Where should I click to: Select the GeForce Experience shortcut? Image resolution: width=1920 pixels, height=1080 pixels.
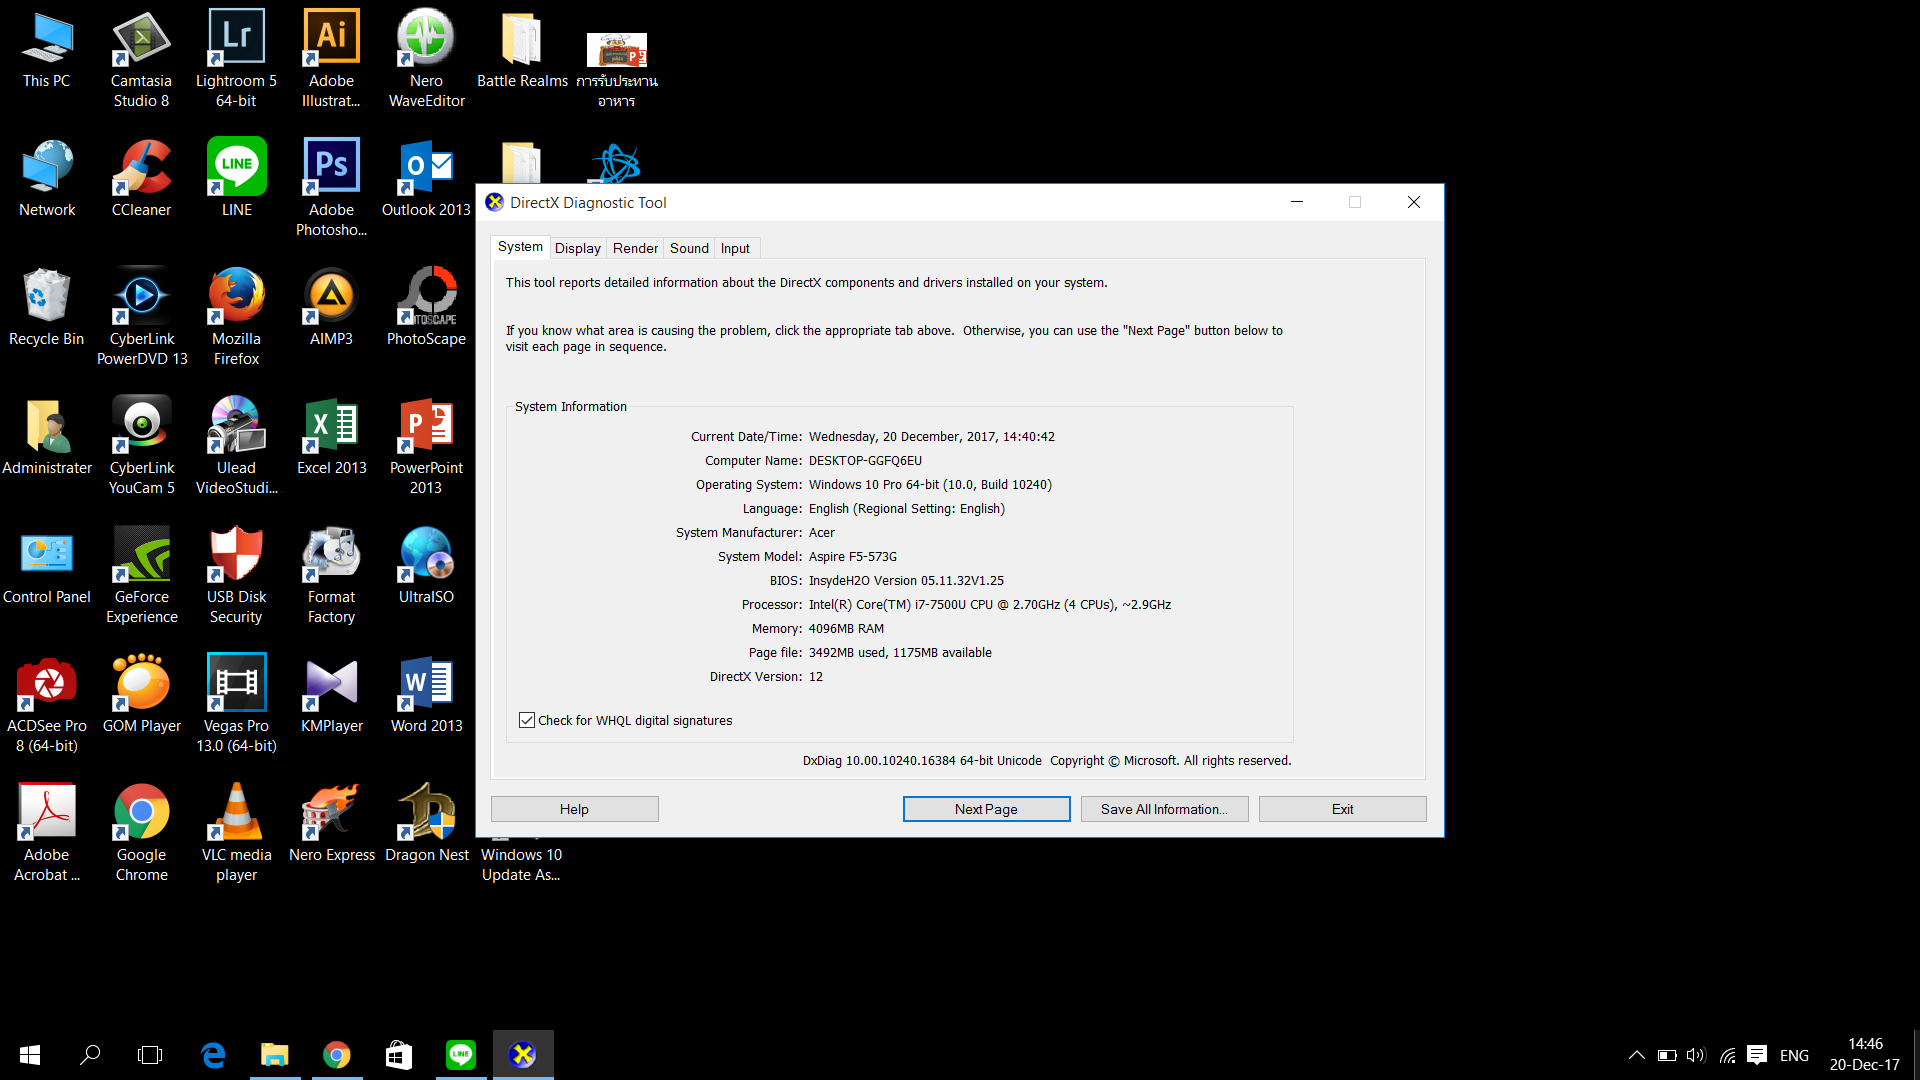(141, 555)
